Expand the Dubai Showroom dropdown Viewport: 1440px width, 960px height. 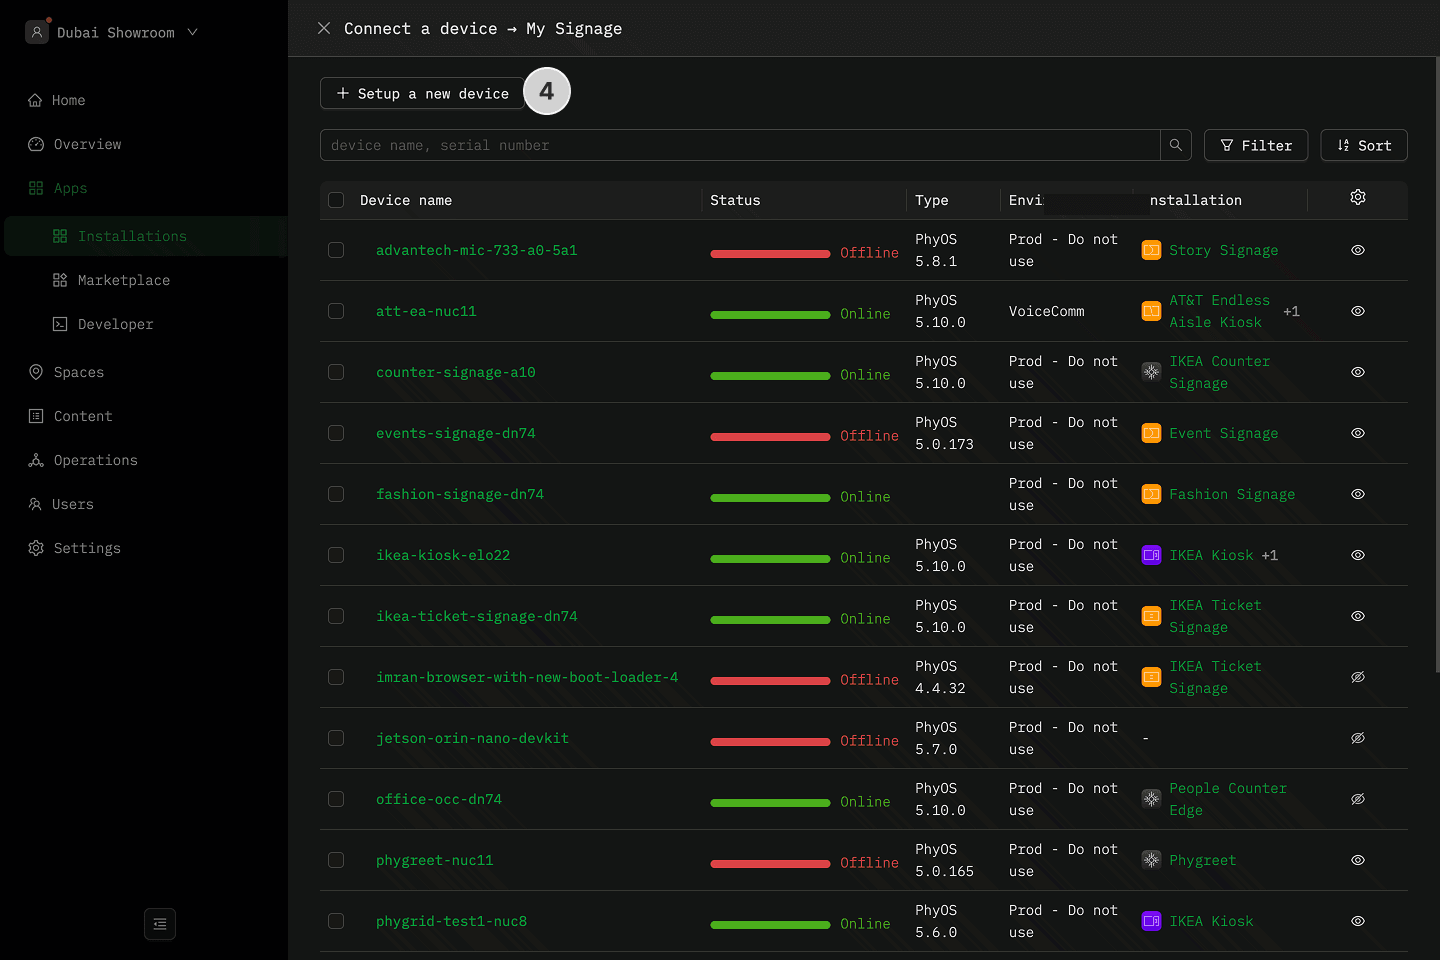click(x=193, y=32)
